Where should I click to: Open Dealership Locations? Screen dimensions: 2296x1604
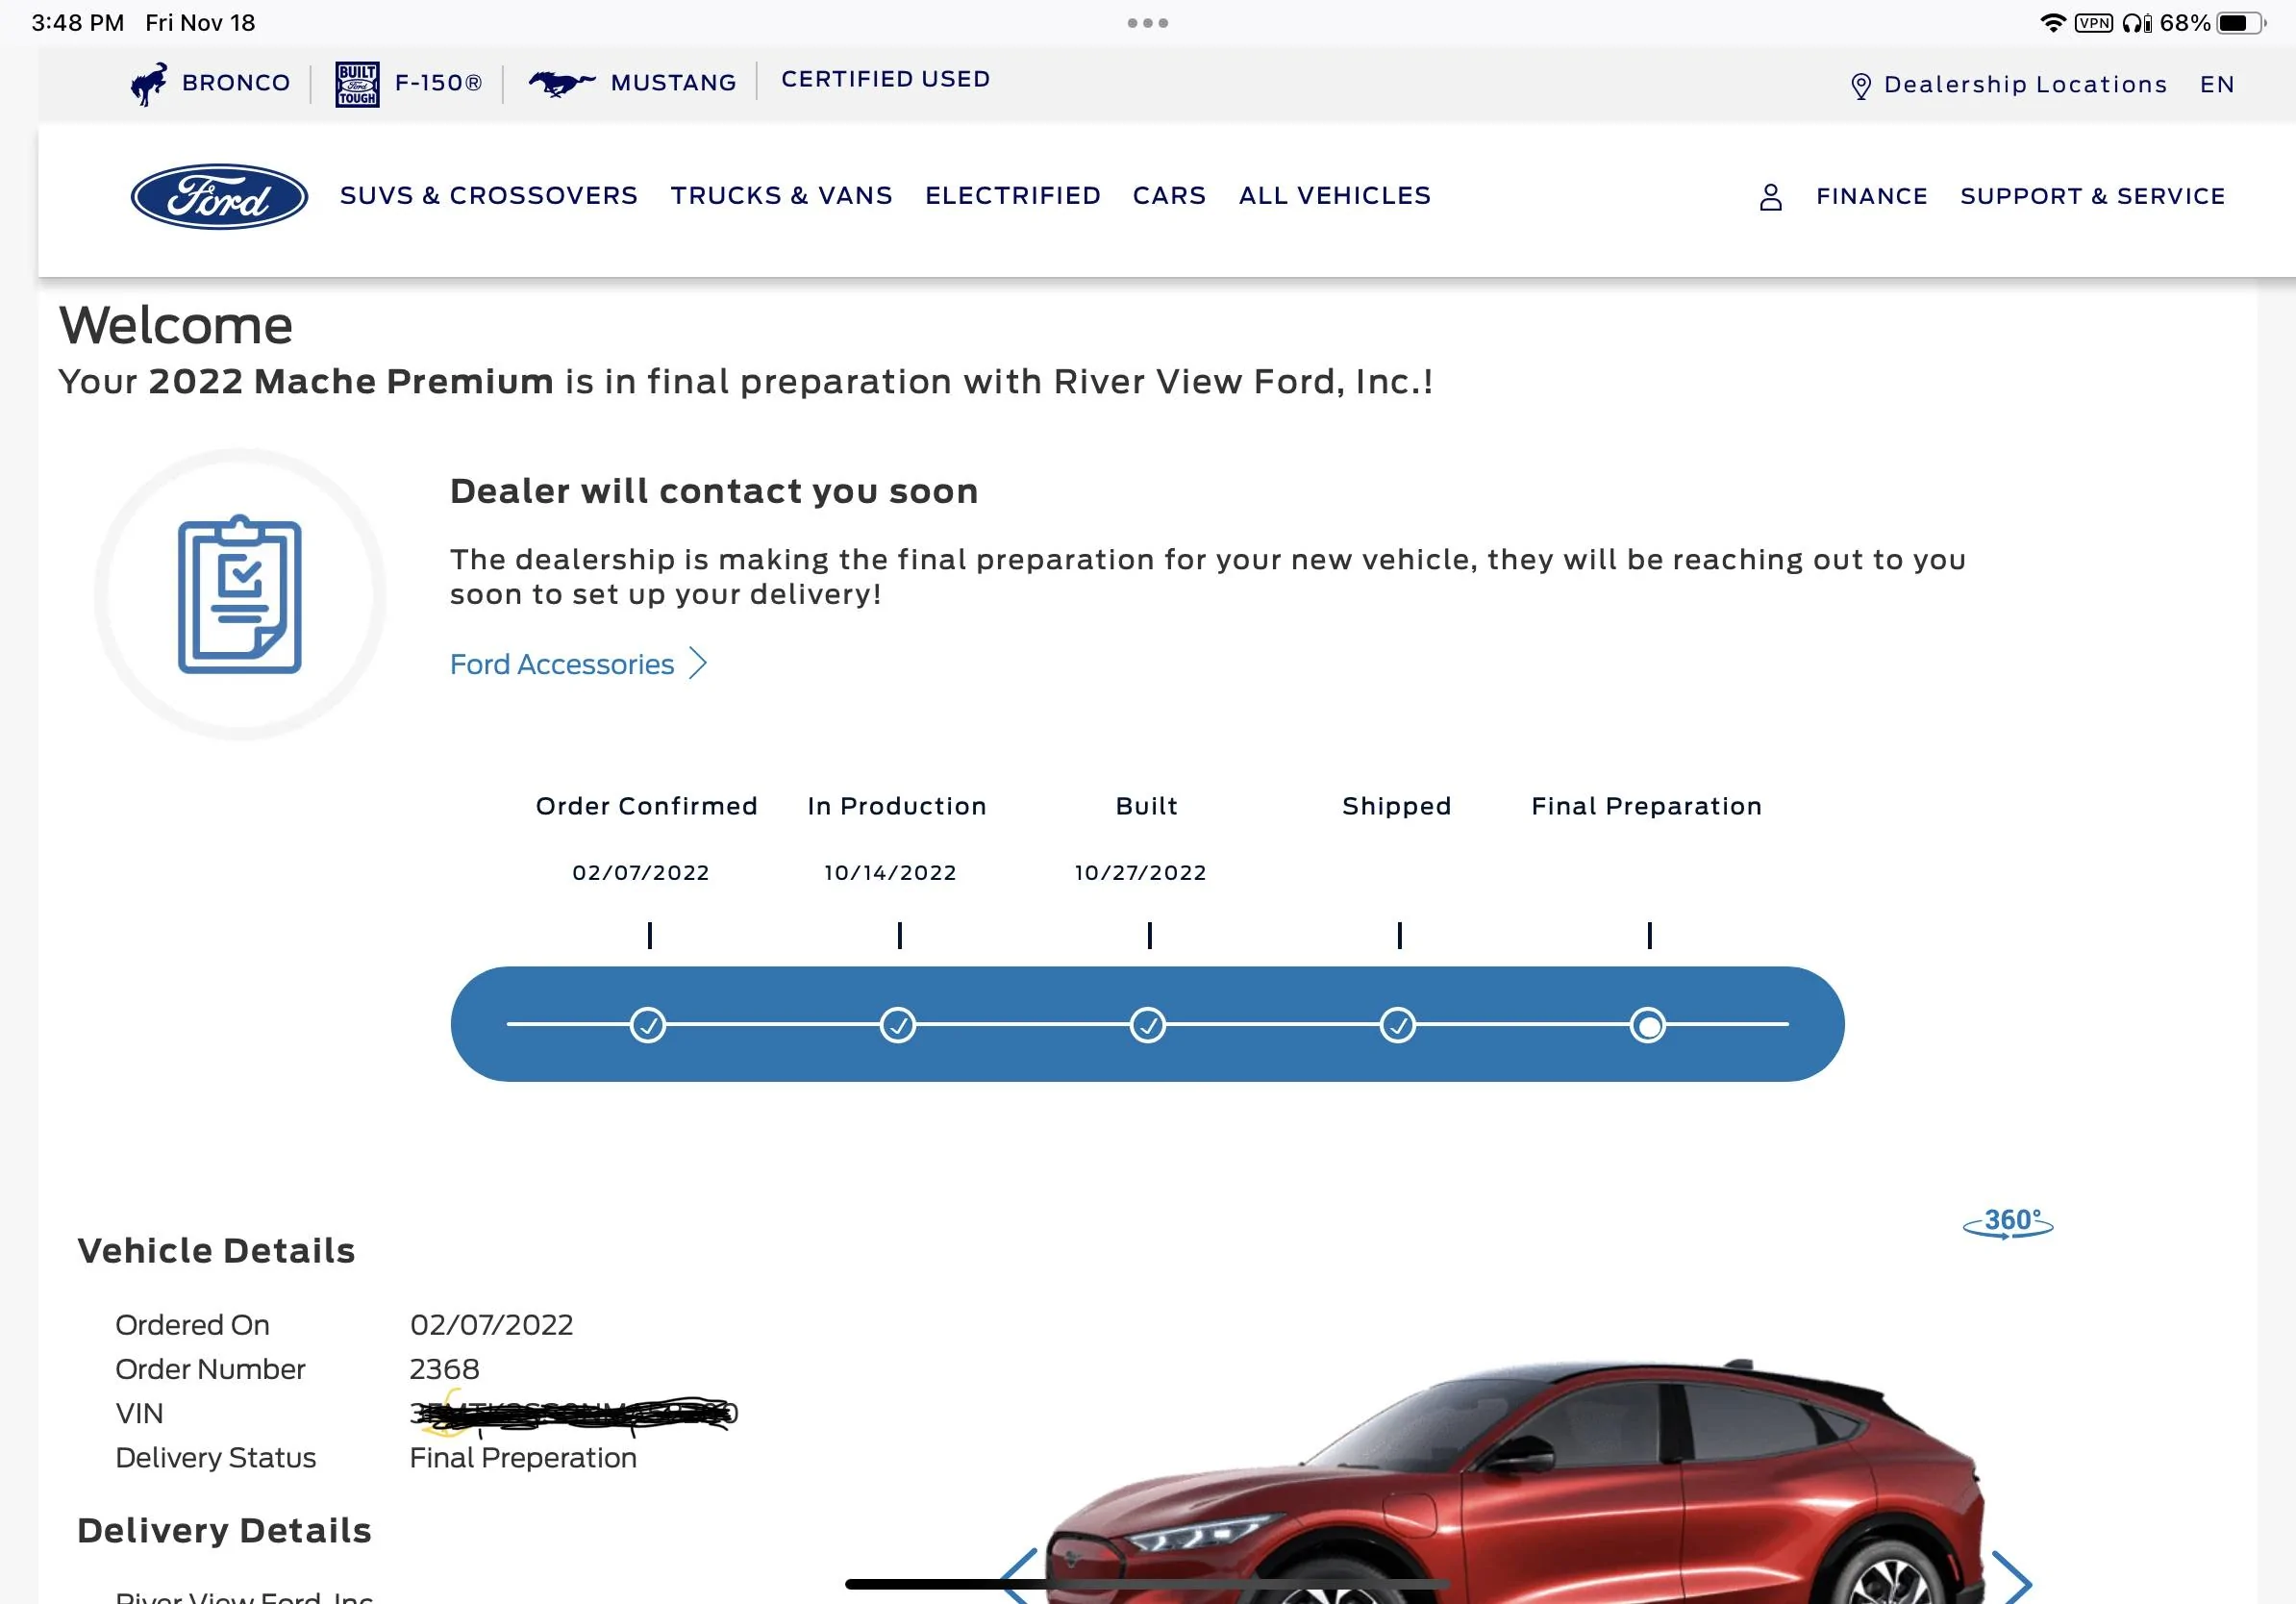2025,85
